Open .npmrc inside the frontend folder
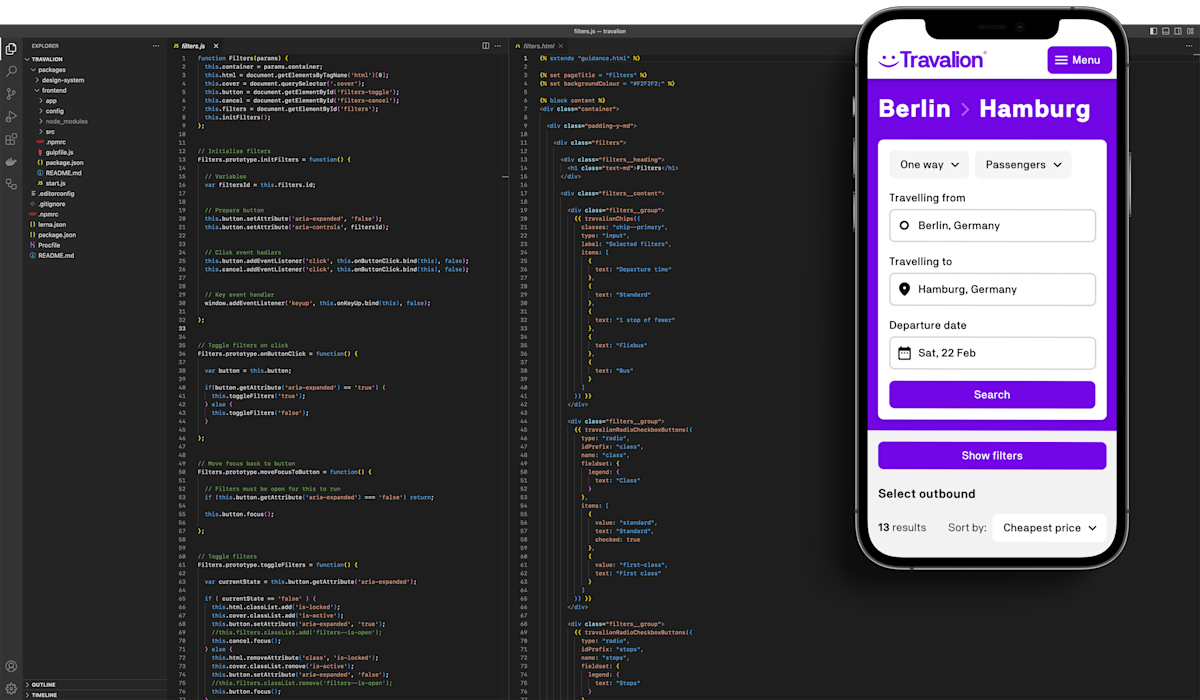 53,142
